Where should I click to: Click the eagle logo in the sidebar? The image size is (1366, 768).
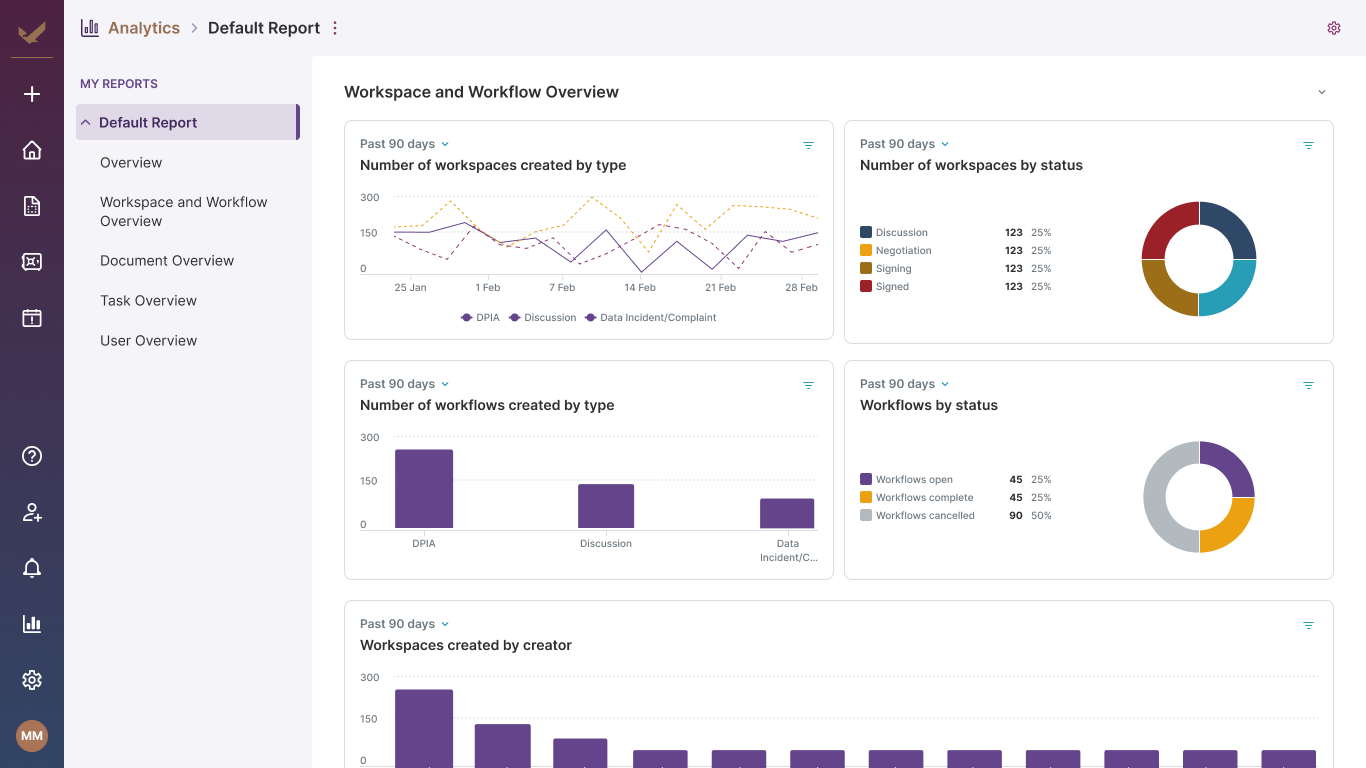pos(32,32)
